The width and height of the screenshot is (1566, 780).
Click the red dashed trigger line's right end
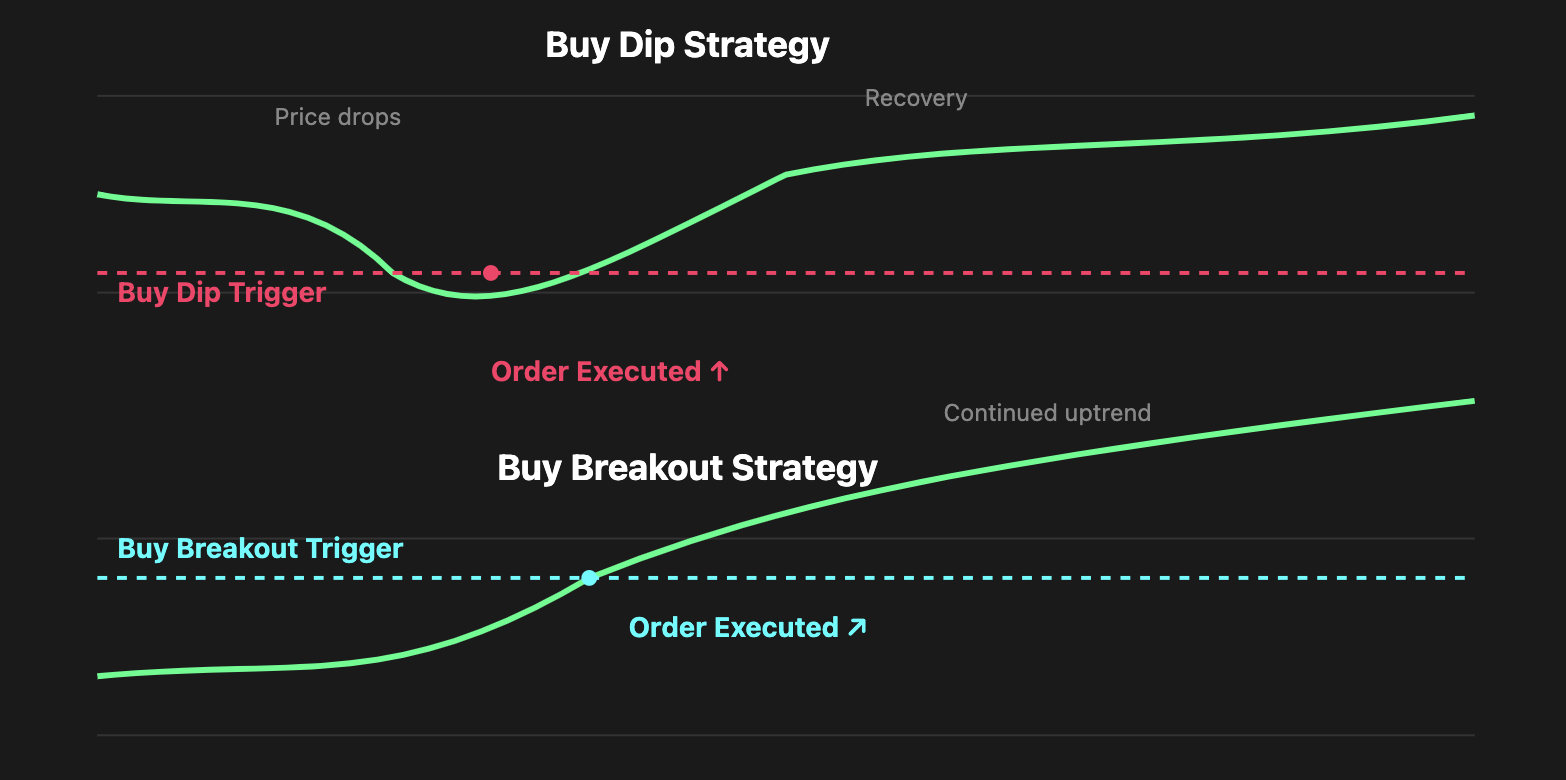click(x=1463, y=273)
